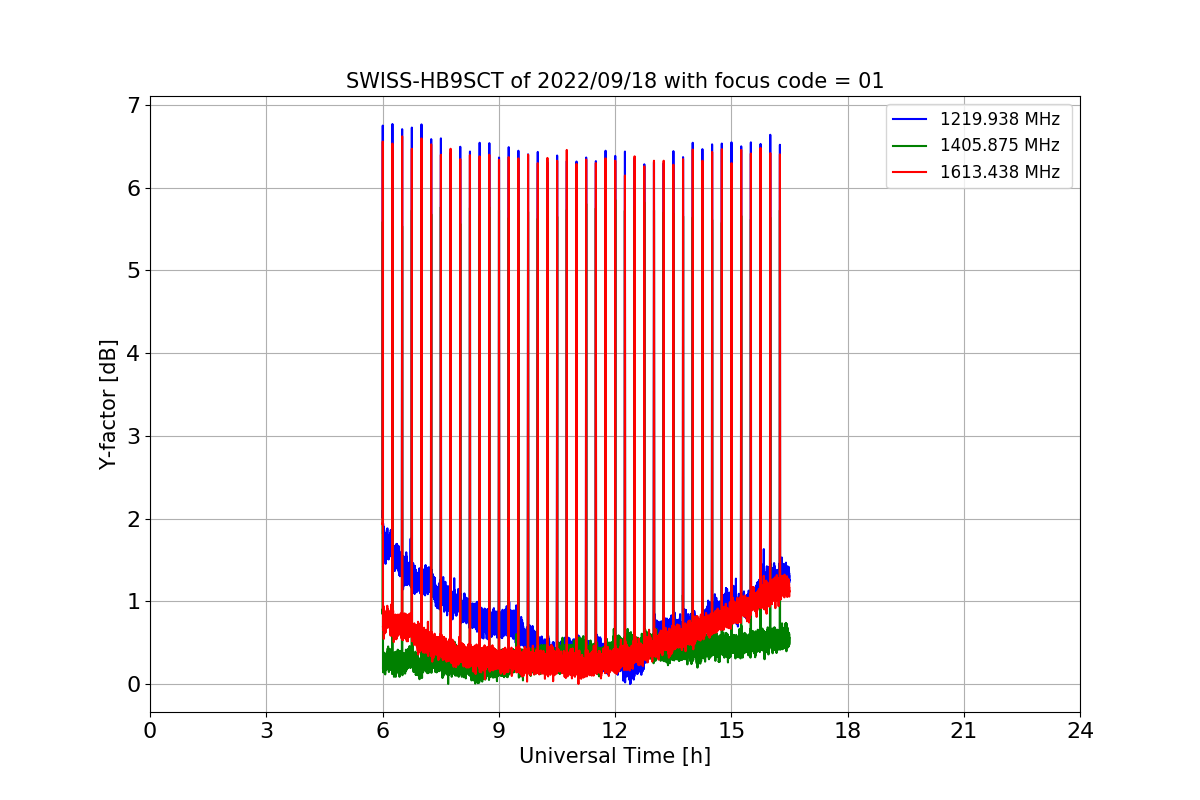Click x-axis tick label "18"

pyautogui.click(x=848, y=731)
